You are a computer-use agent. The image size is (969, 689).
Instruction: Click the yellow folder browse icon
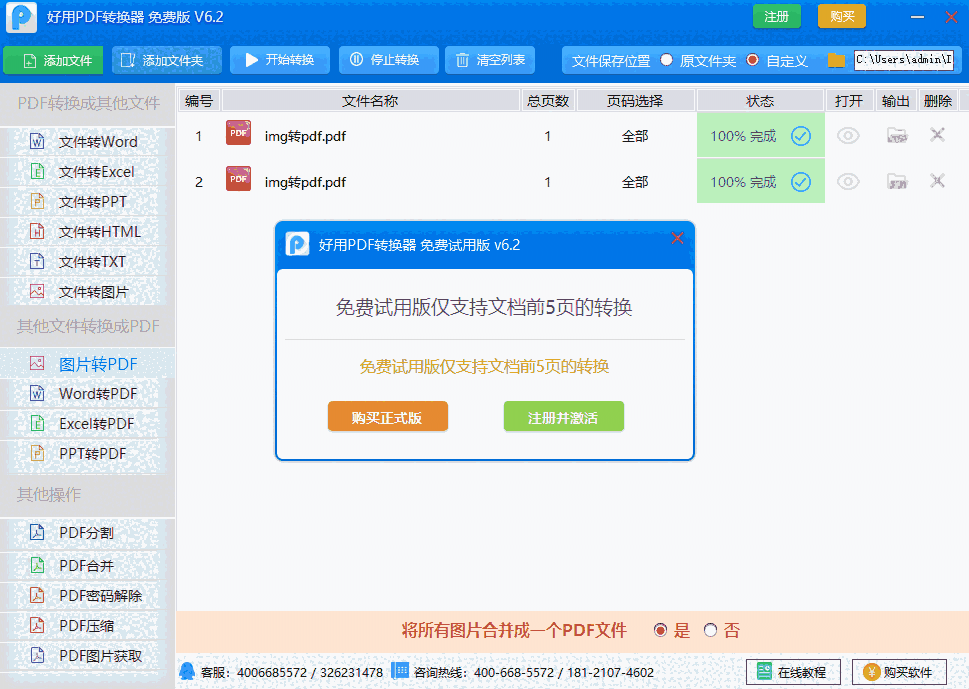836,61
